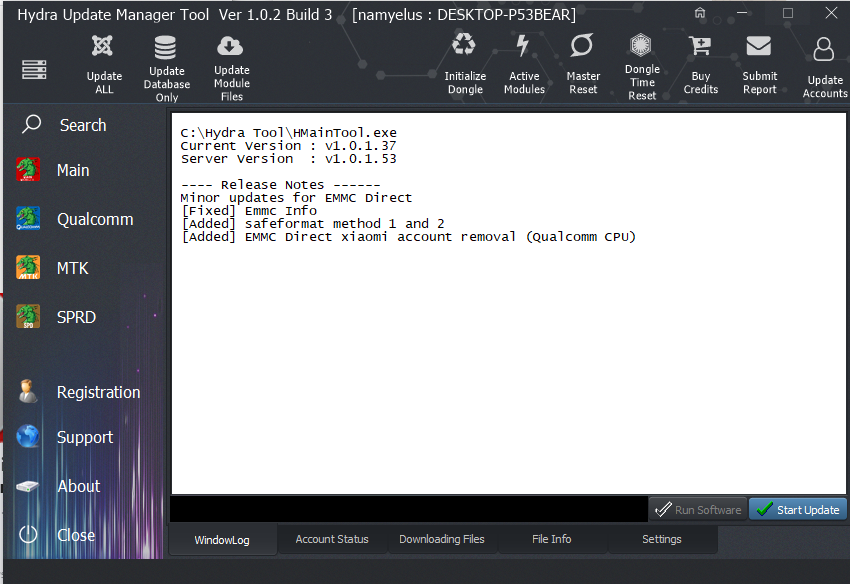This screenshot has height=584, width=850.
Task: Click Submit Report envelope
Action: pos(759,46)
